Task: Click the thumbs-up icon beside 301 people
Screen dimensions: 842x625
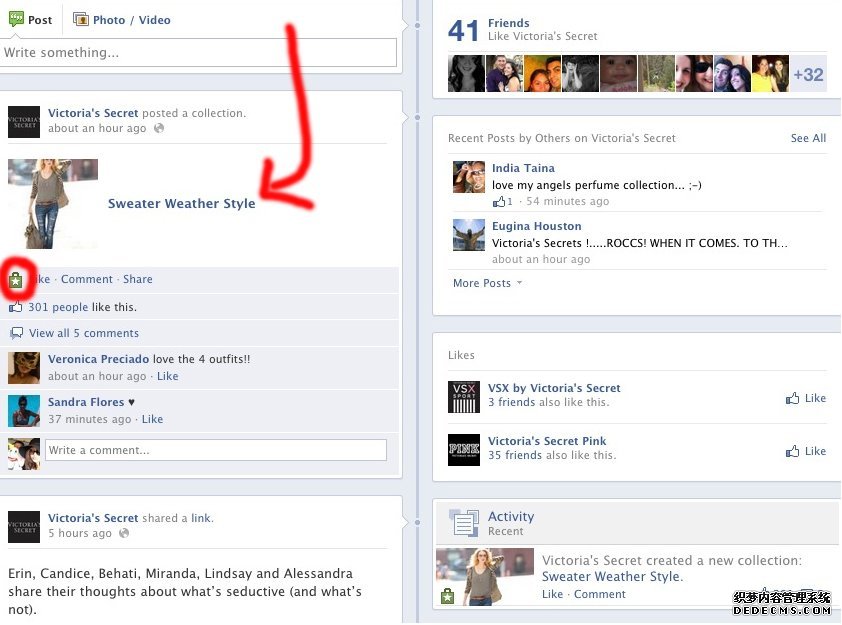Action: coord(16,307)
